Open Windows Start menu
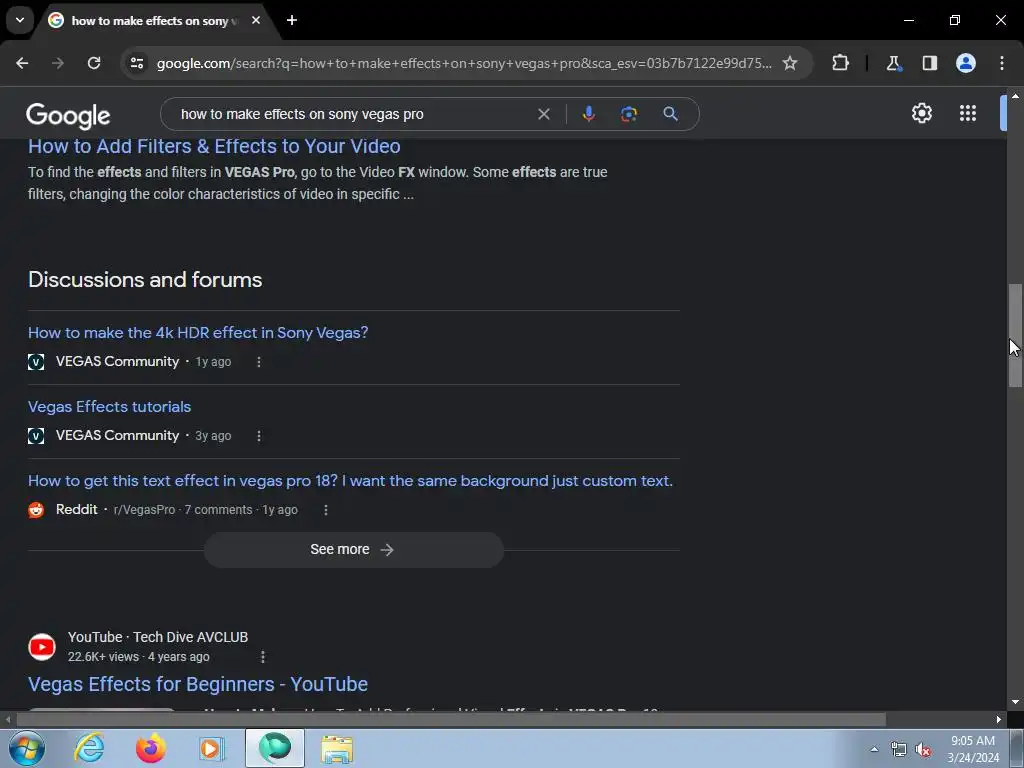The width and height of the screenshot is (1024, 768). click(26, 748)
